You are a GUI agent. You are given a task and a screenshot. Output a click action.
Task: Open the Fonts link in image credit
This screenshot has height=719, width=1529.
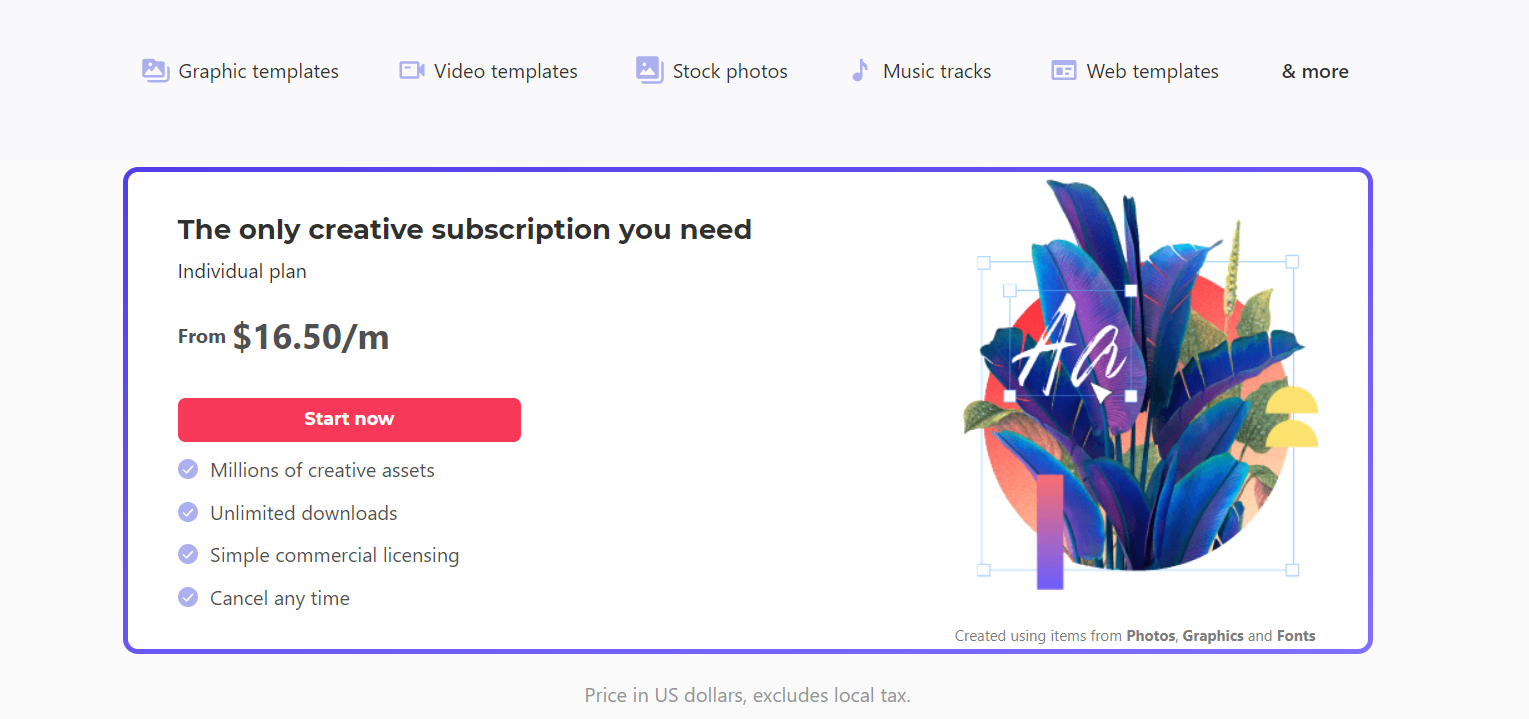coord(1296,636)
